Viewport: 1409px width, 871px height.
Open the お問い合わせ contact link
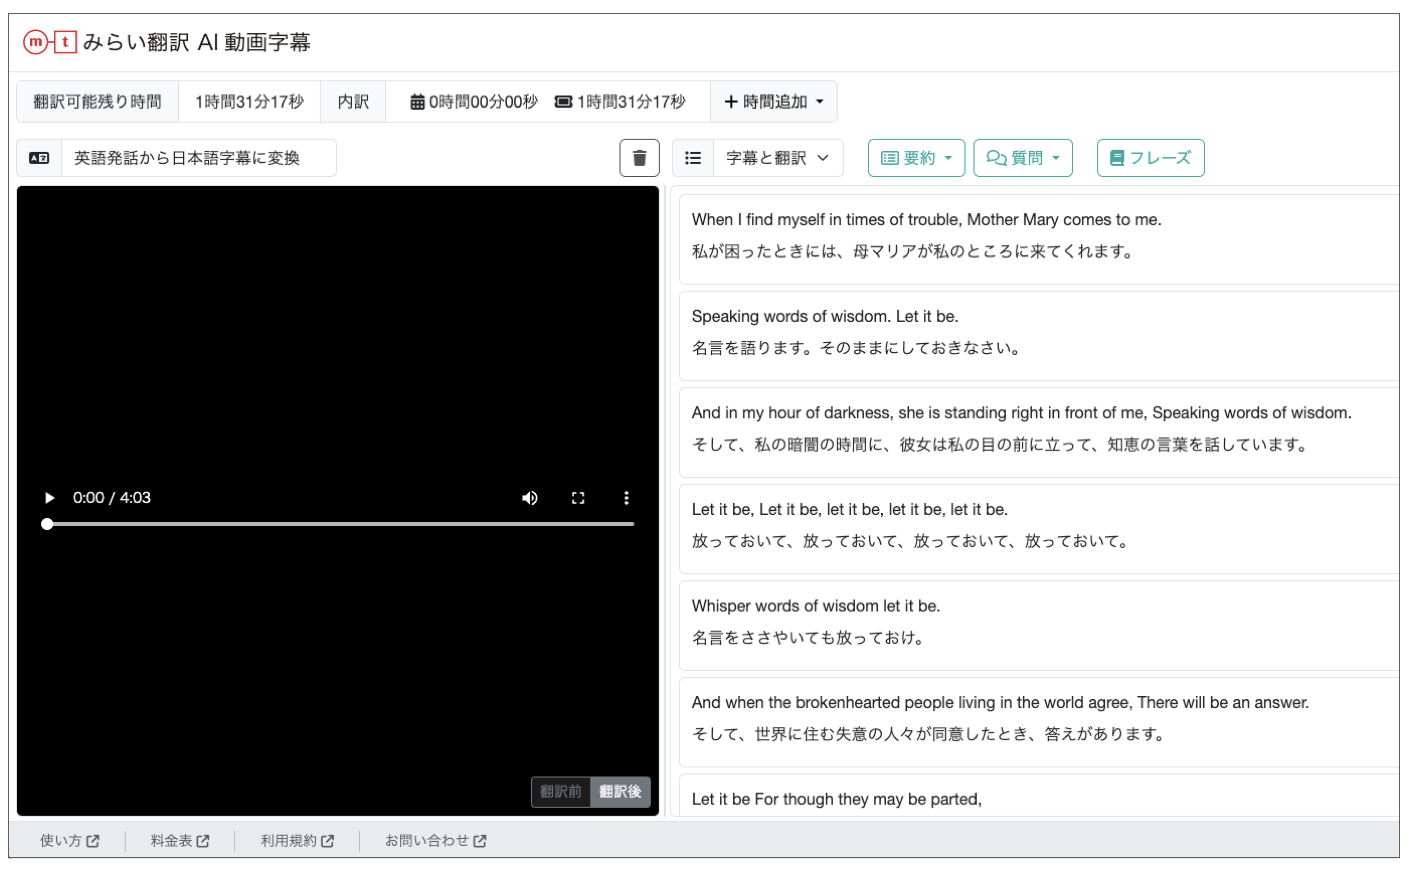click(436, 841)
